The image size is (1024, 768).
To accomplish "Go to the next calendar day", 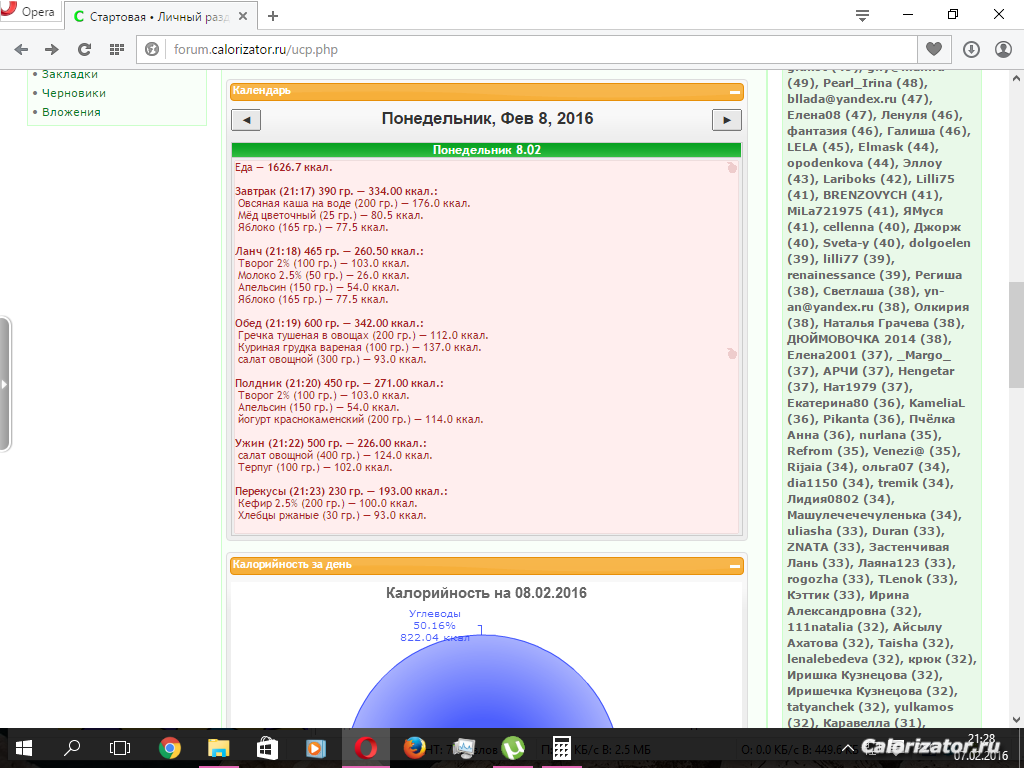I will [x=726, y=120].
